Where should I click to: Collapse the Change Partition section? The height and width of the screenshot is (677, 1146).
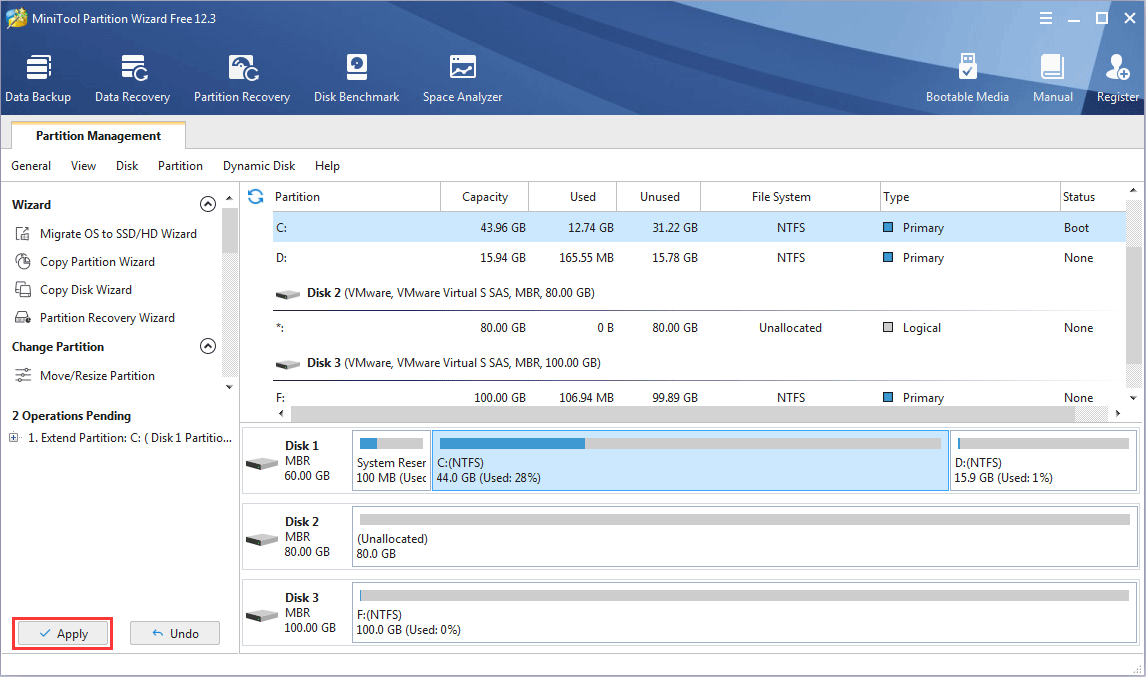point(208,346)
